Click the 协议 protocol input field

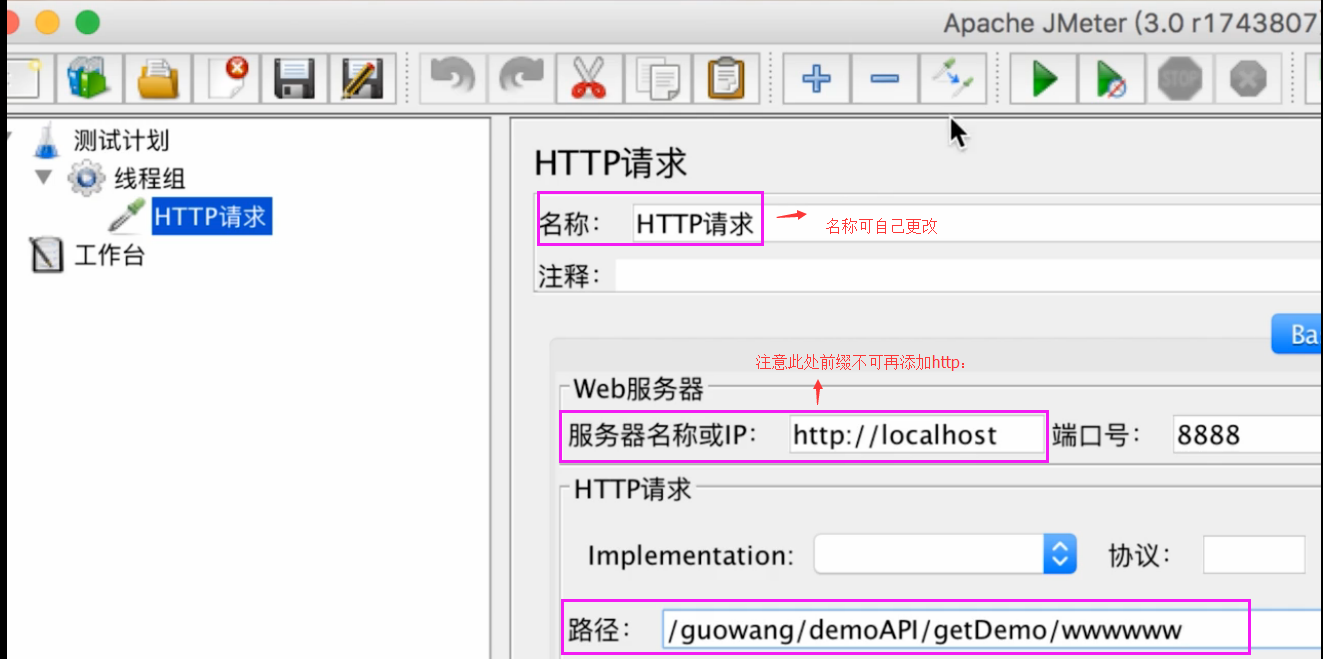point(1254,554)
